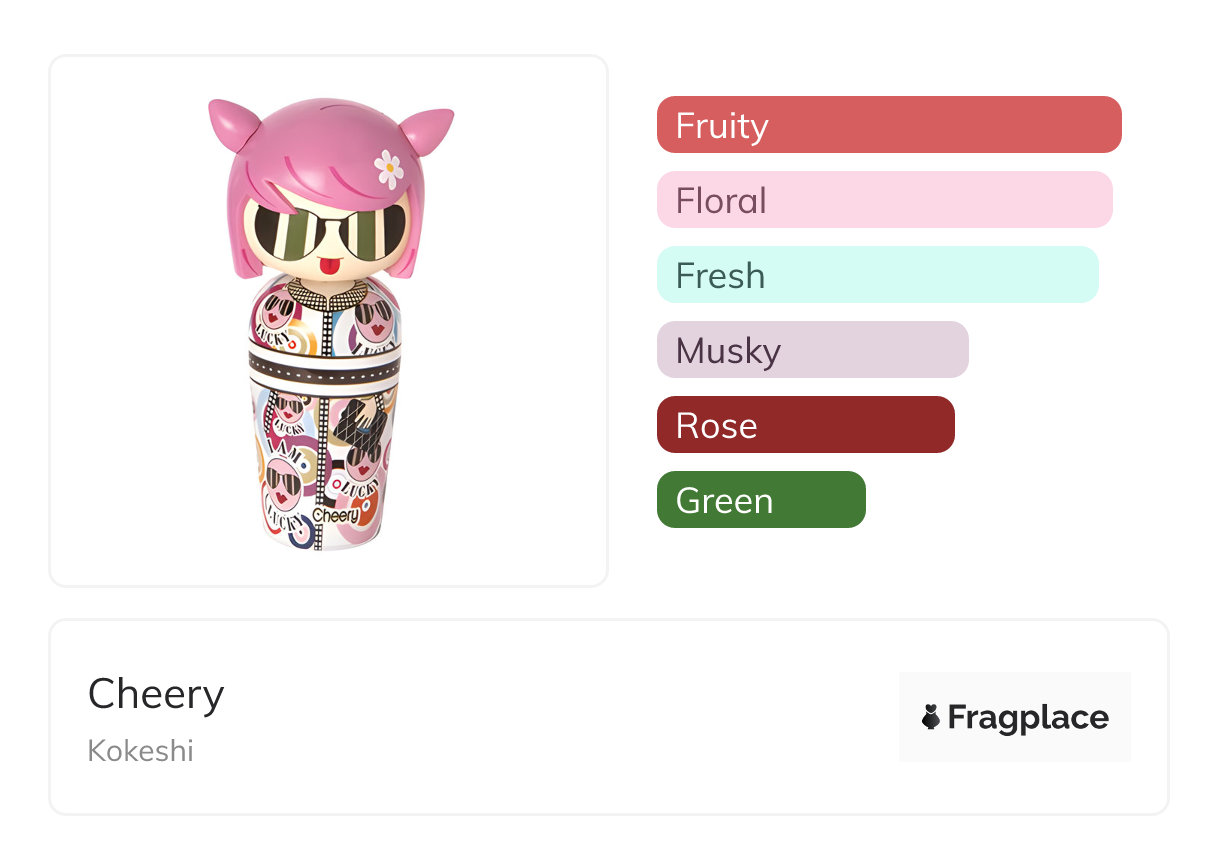Viewport: 1218px width, 864px height.
Task: Choose the Fresh accord bar
Action: 877,275
